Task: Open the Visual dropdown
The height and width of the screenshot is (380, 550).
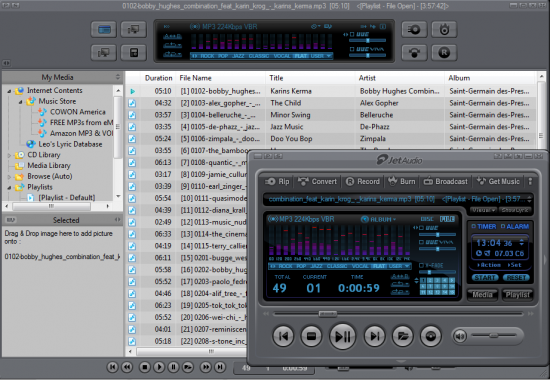Action: pyautogui.click(x=483, y=210)
